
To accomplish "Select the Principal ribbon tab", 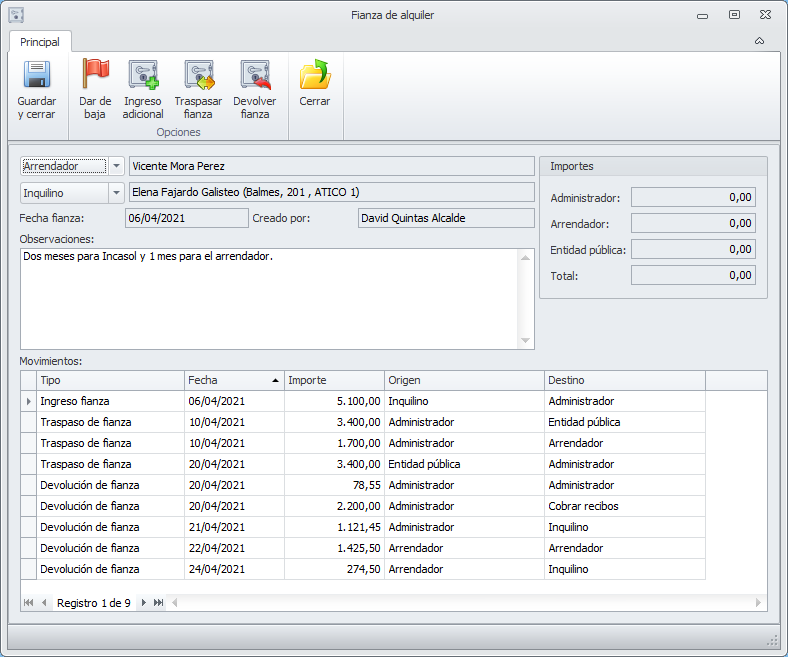I will pos(40,42).
